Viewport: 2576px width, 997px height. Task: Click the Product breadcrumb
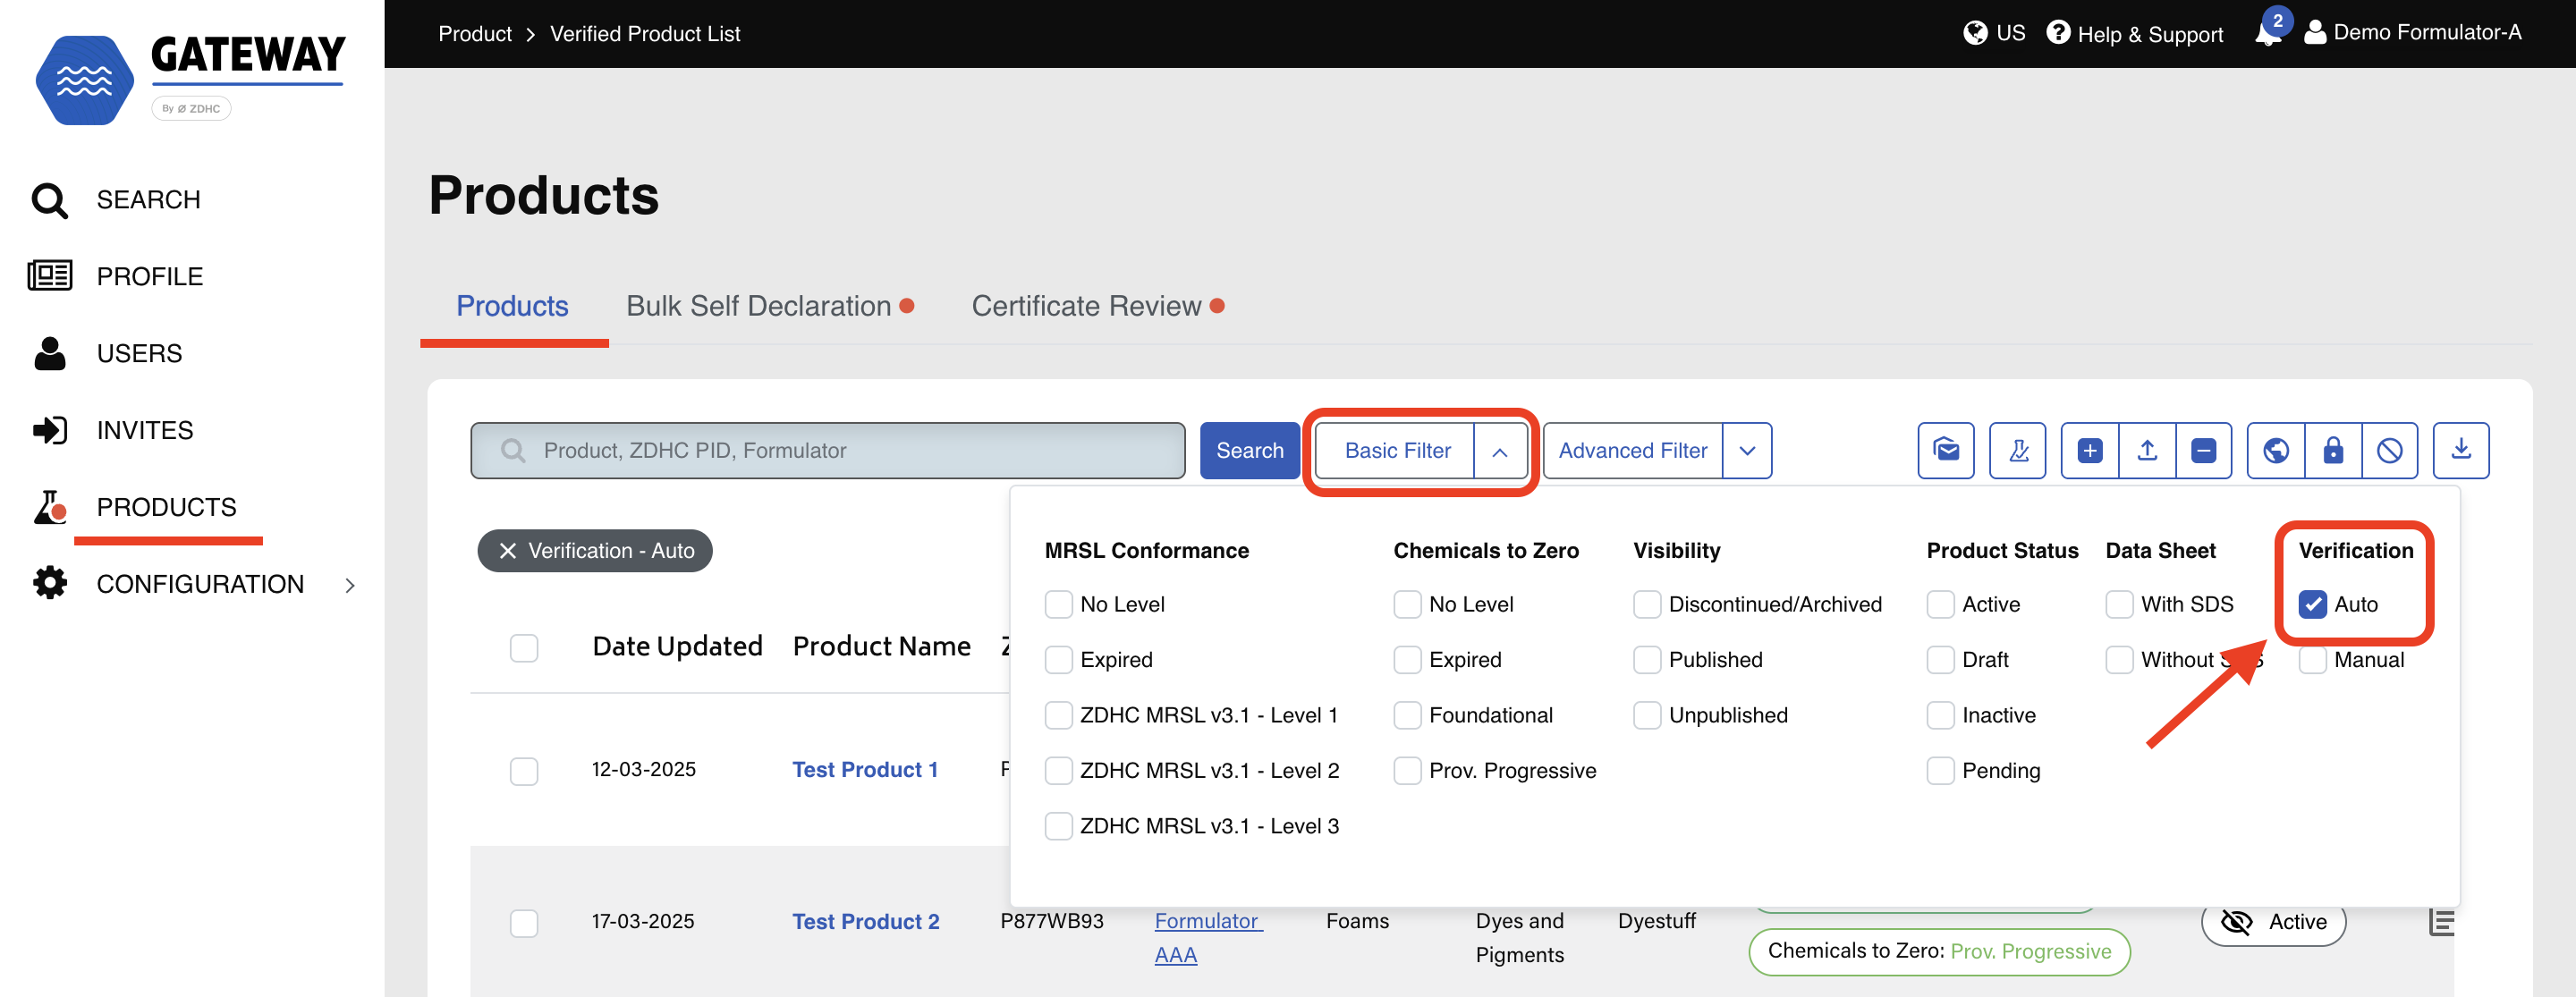point(474,34)
